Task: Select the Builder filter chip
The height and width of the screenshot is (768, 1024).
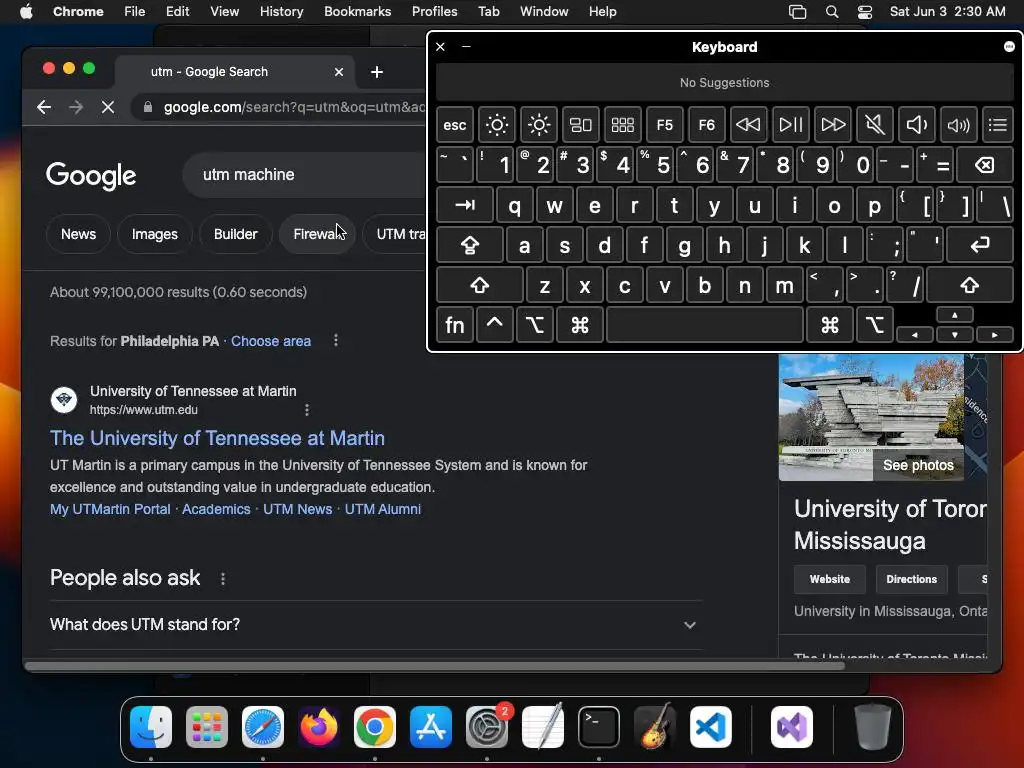Action: (x=236, y=234)
